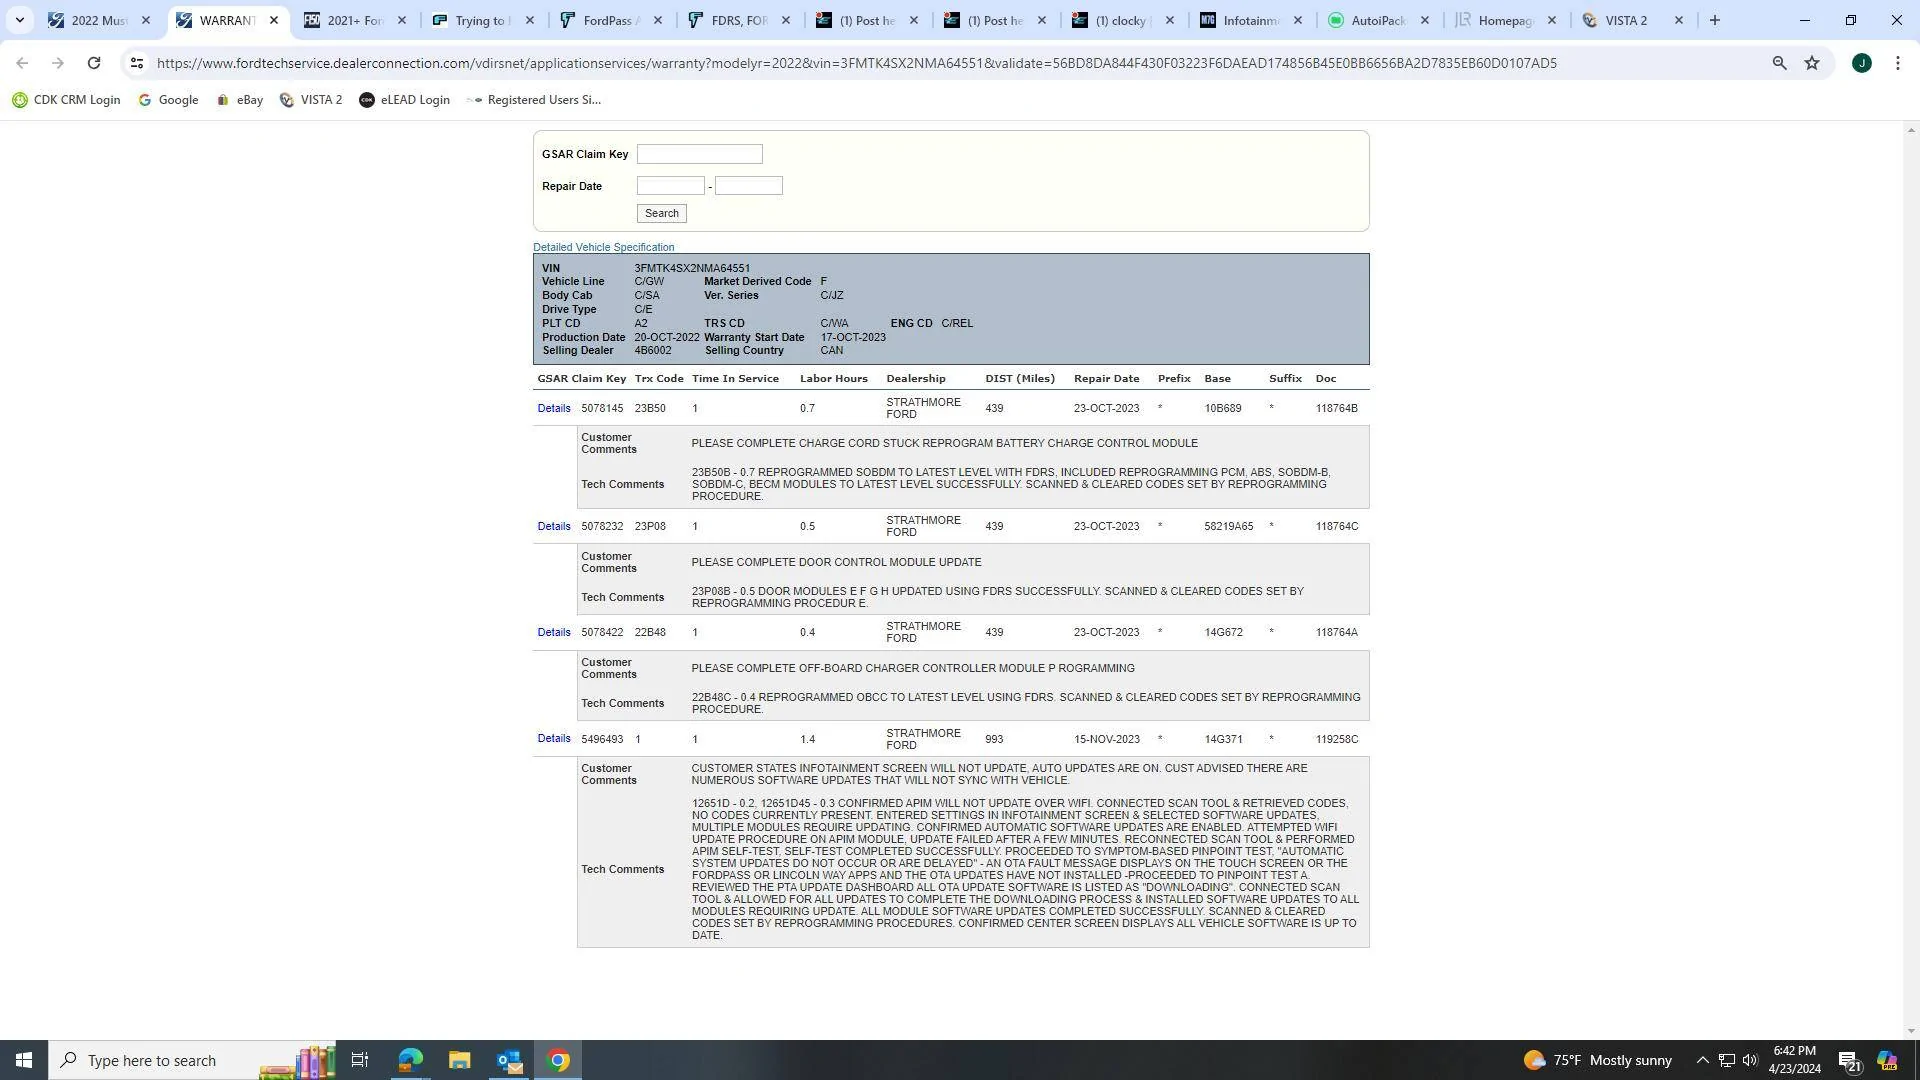Viewport: 1920px width, 1080px height.
Task: Open Detailed Vehicle Specification link
Action: pyautogui.click(x=603, y=247)
